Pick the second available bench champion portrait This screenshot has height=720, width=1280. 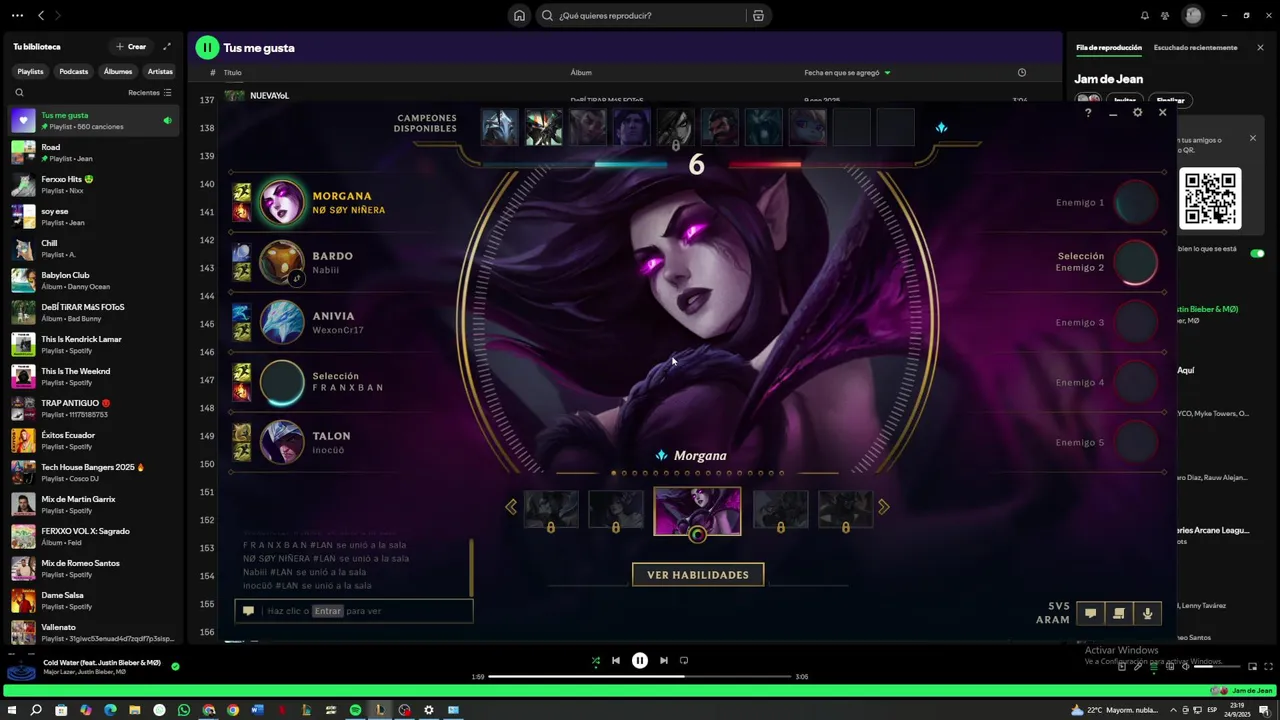tap(544, 127)
